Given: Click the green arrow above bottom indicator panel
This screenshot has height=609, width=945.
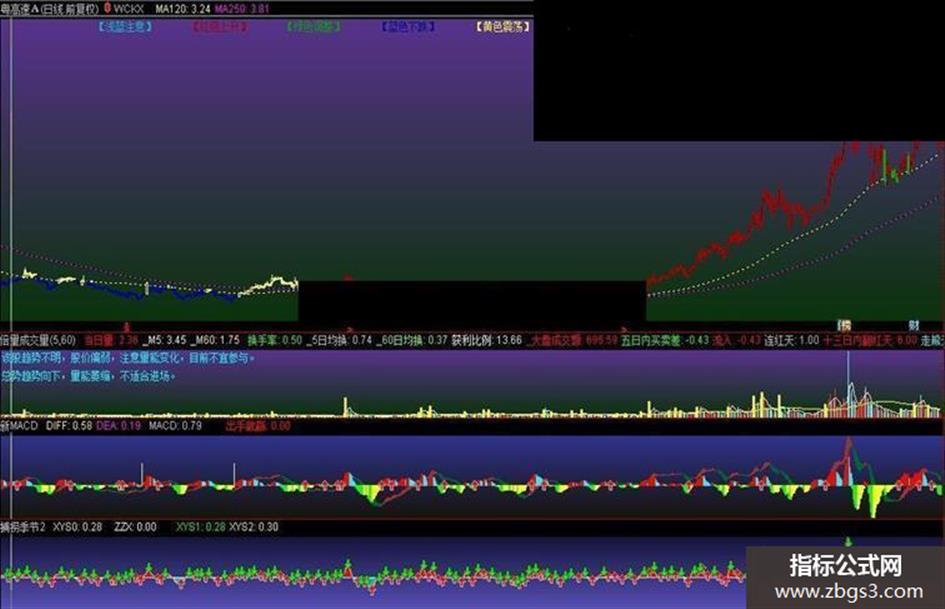Looking at the screenshot, I should tap(849, 541).
